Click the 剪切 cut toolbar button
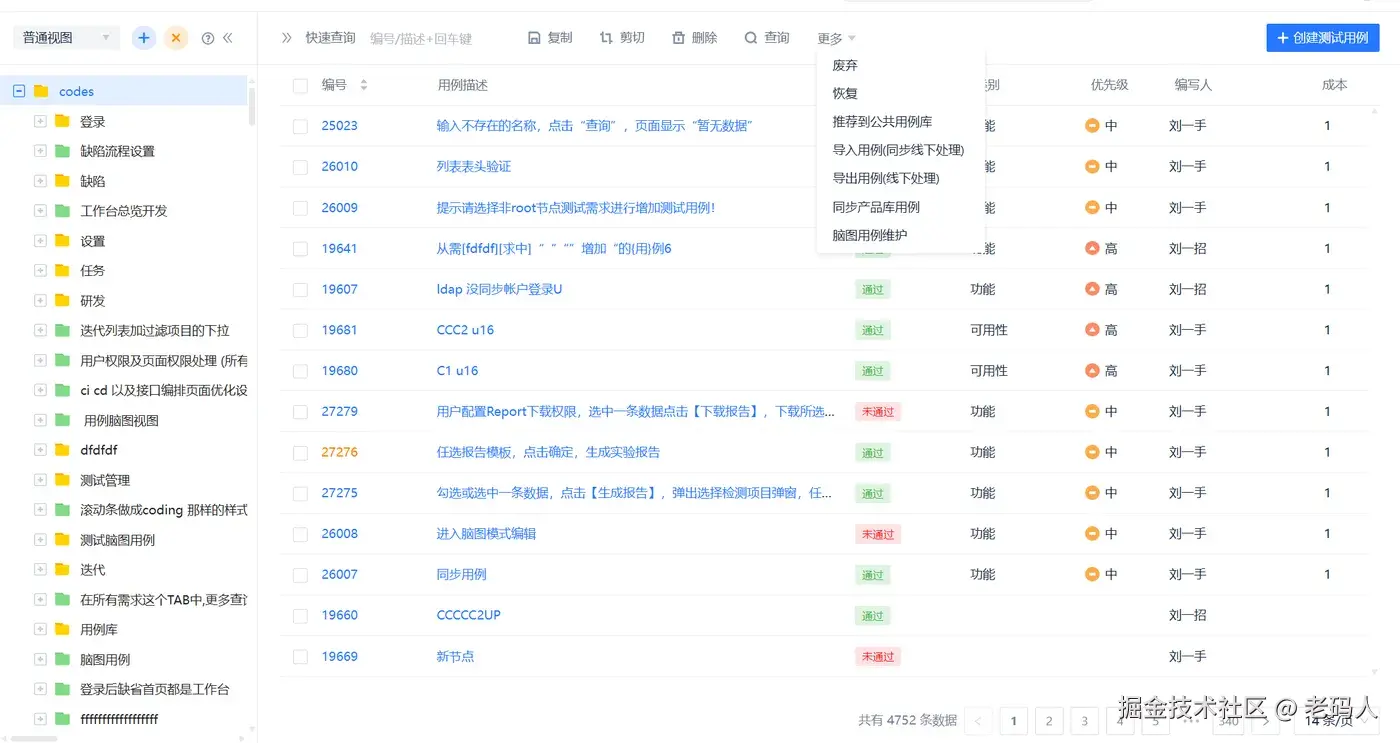 (622, 38)
